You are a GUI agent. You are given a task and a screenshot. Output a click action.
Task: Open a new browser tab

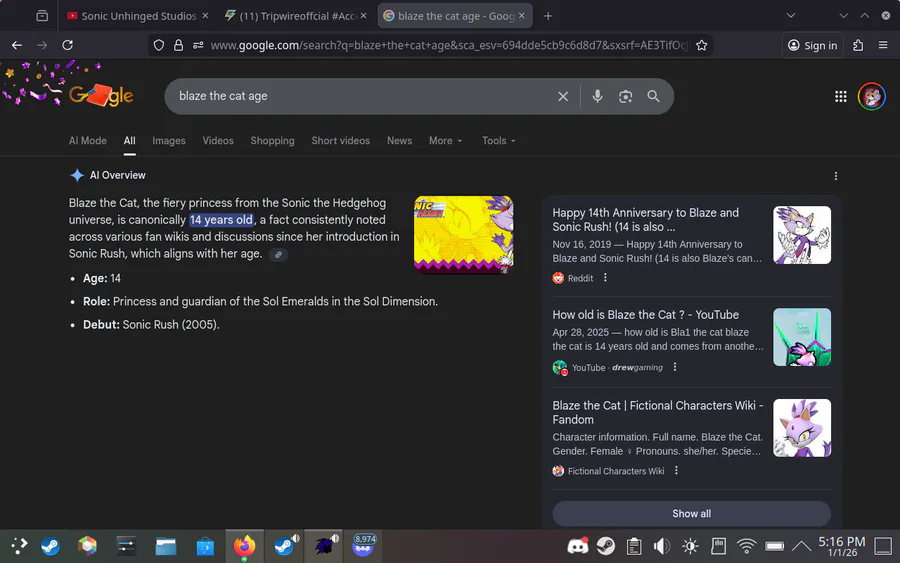[x=548, y=16]
